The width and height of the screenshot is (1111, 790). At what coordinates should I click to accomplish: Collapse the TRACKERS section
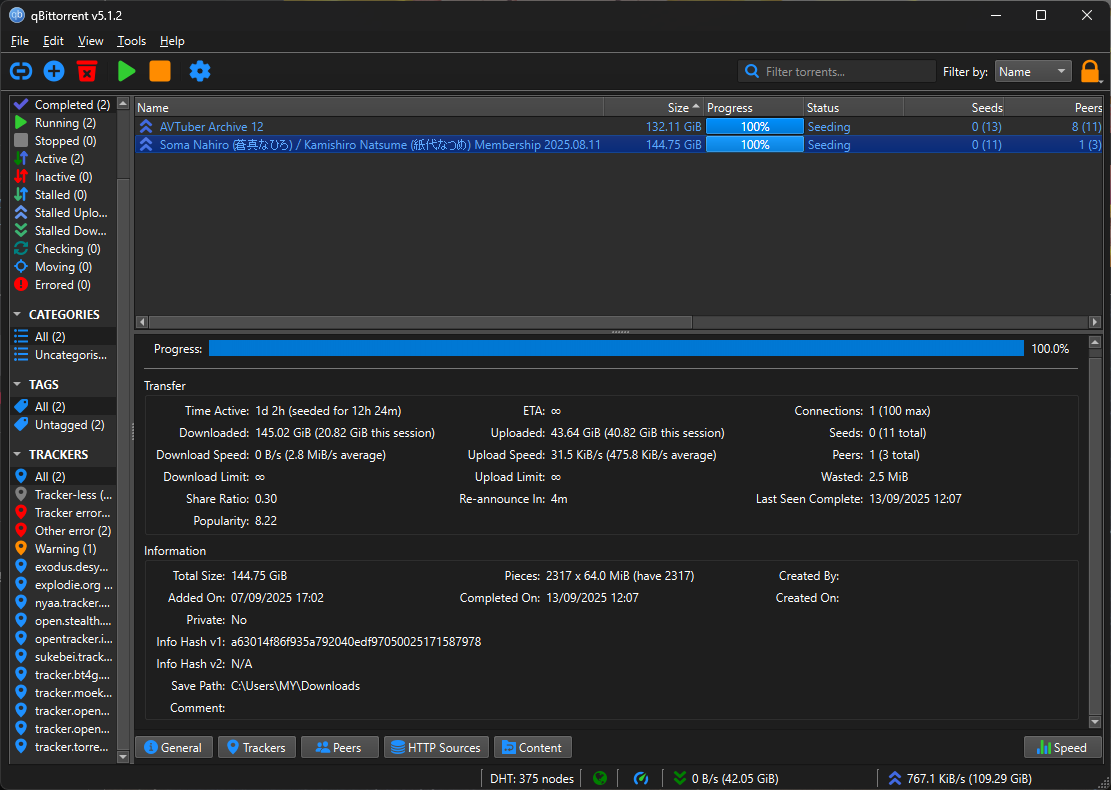click(18, 454)
